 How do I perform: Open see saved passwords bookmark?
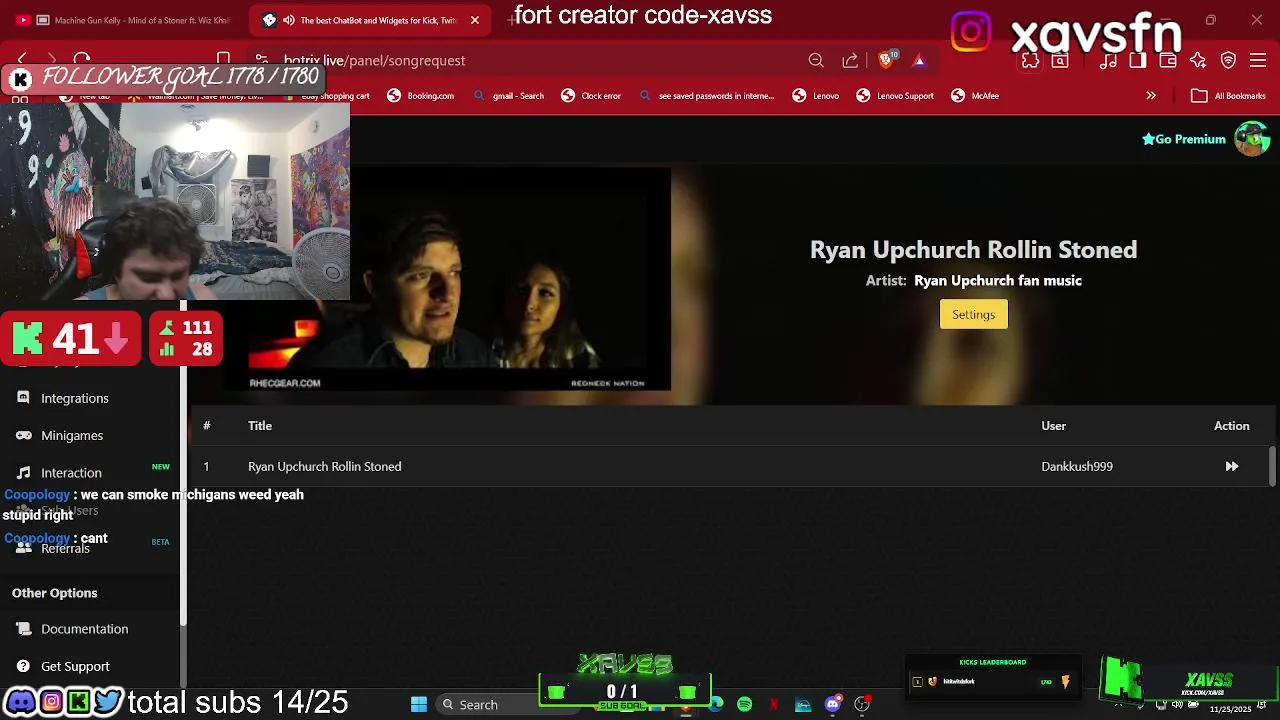(x=706, y=96)
